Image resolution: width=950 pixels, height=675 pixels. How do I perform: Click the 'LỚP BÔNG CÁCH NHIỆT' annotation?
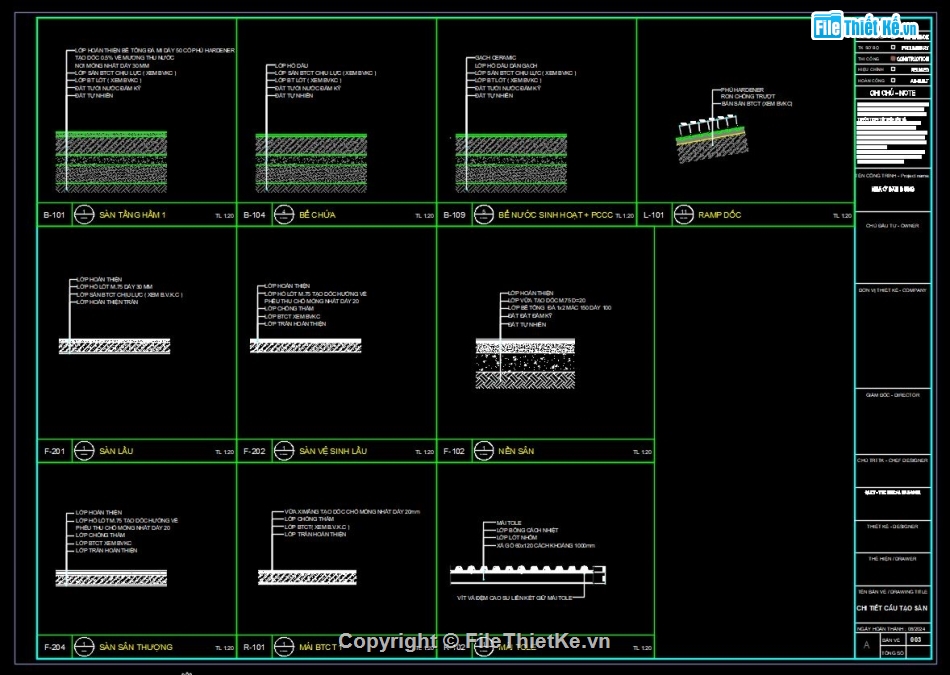pos(527,530)
